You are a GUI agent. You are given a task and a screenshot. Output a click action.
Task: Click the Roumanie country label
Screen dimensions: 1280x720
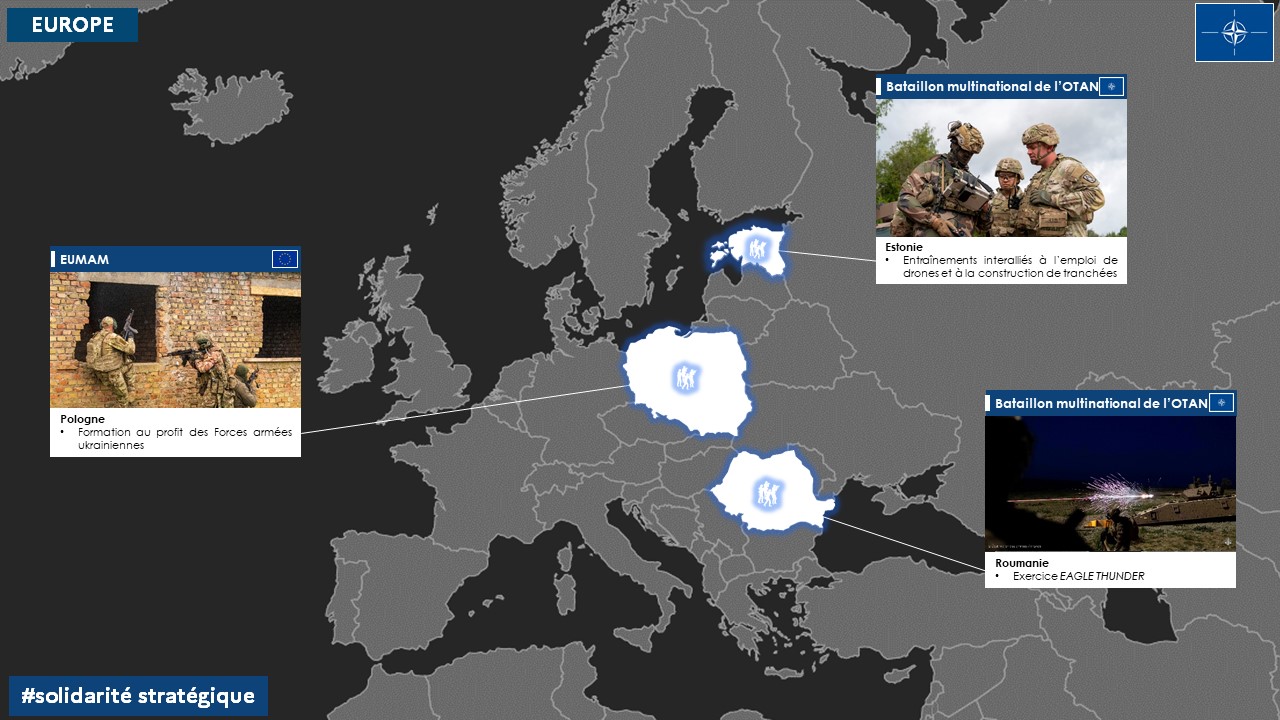(1020, 563)
